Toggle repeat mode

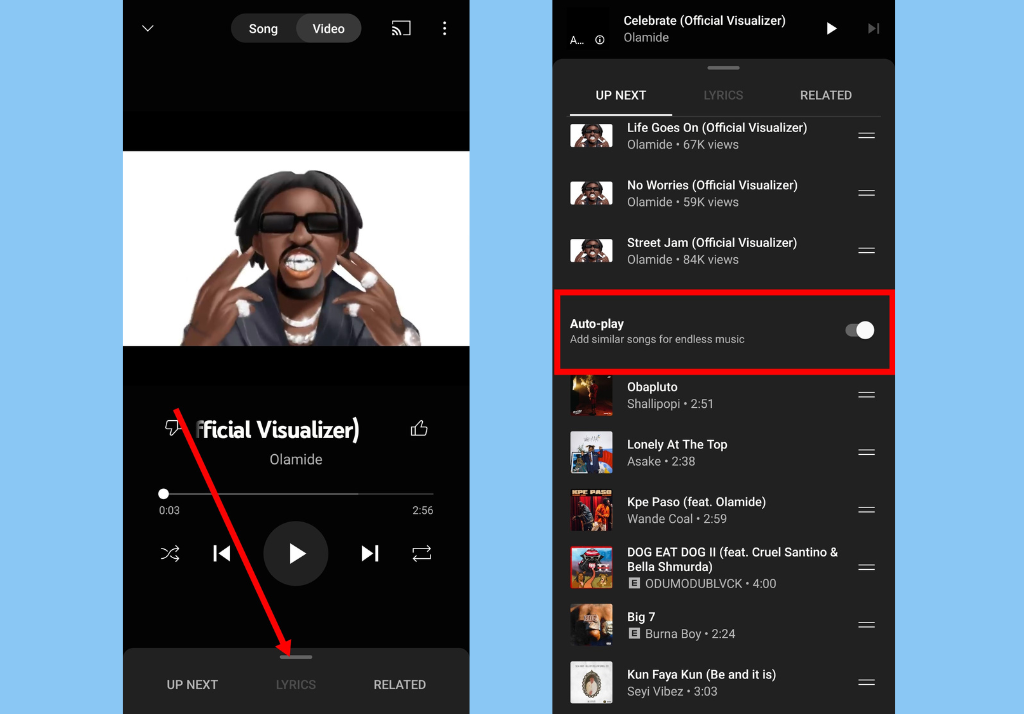(x=422, y=554)
